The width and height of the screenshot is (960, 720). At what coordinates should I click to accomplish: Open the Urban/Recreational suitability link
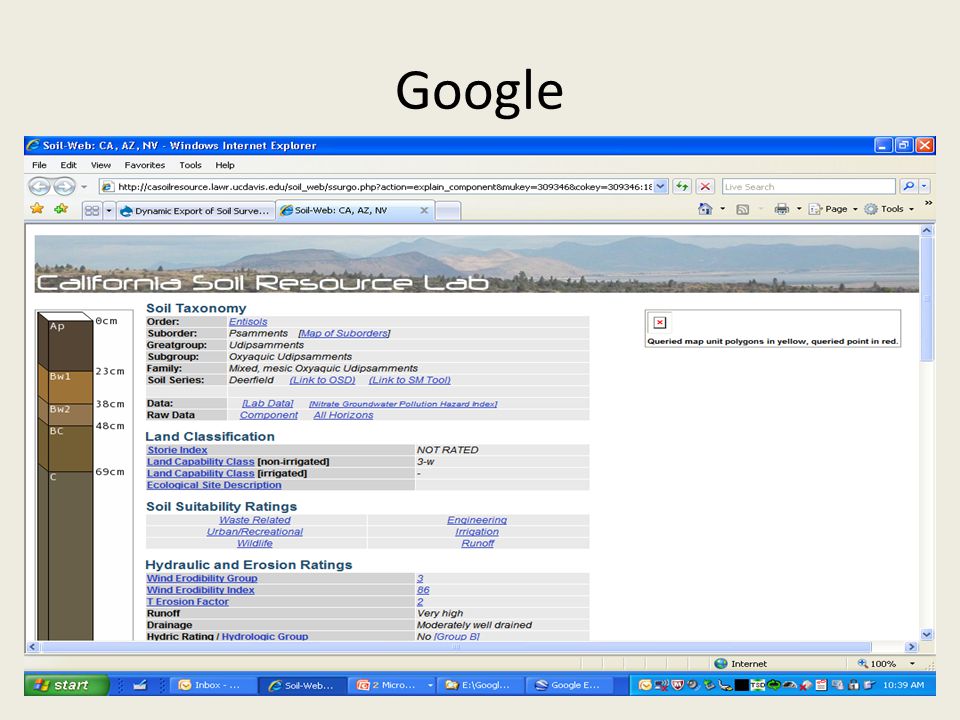pos(255,531)
